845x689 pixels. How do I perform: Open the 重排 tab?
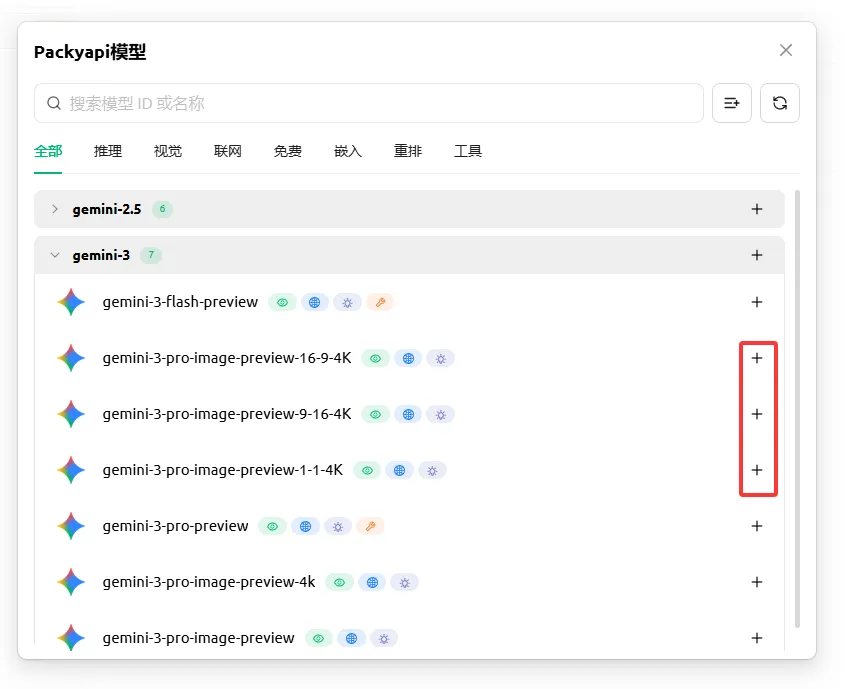407,151
